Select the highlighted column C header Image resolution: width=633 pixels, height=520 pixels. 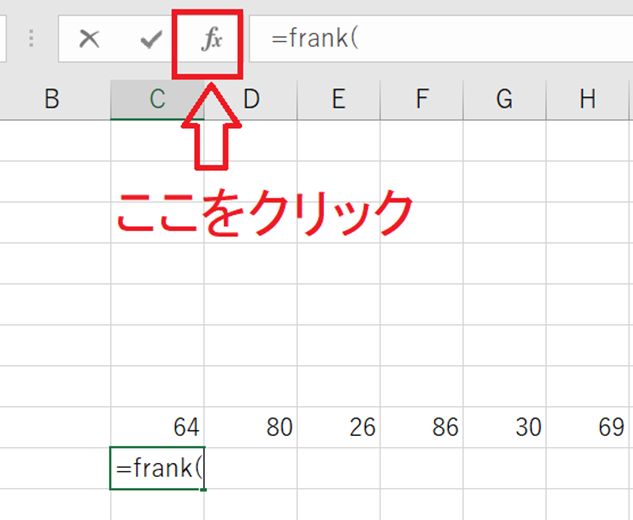(x=157, y=98)
